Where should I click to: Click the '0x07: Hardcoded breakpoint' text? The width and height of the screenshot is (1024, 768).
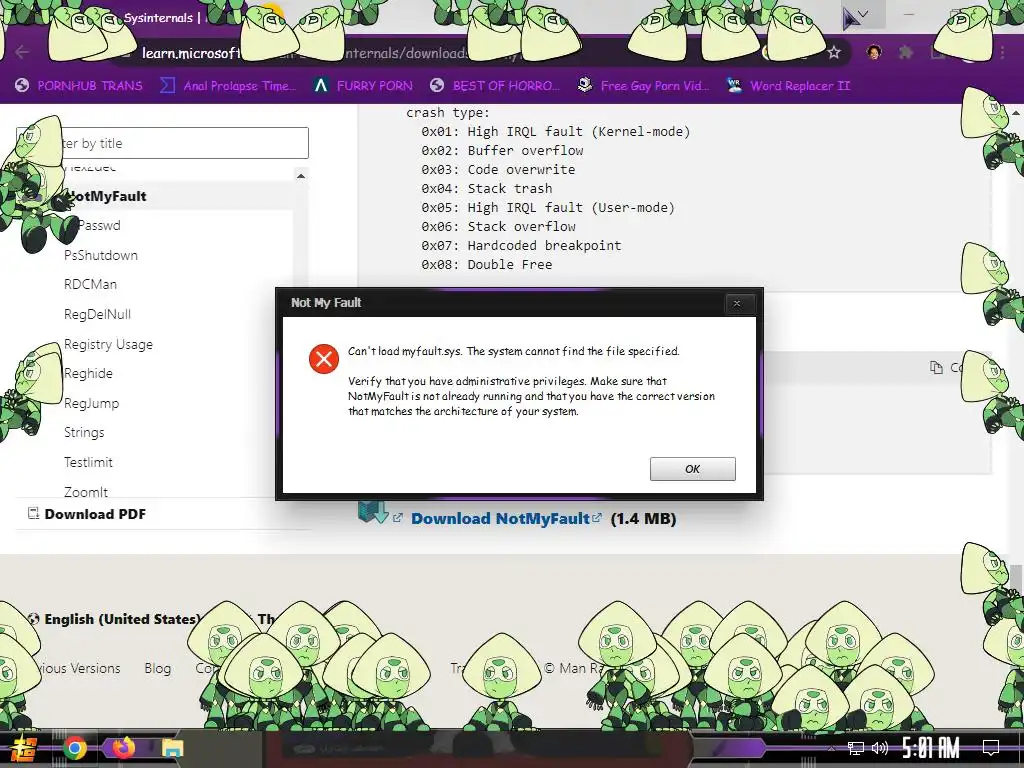pyautogui.click(x=521, y=245)
